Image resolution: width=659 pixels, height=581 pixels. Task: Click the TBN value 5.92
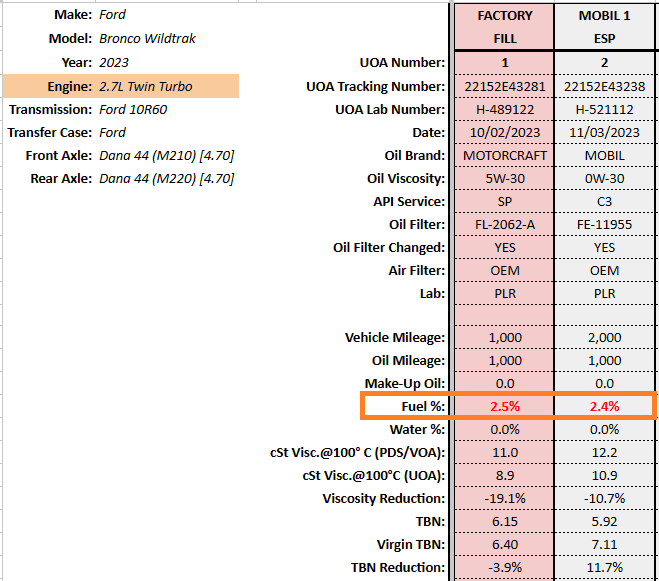tap(604, 522)
